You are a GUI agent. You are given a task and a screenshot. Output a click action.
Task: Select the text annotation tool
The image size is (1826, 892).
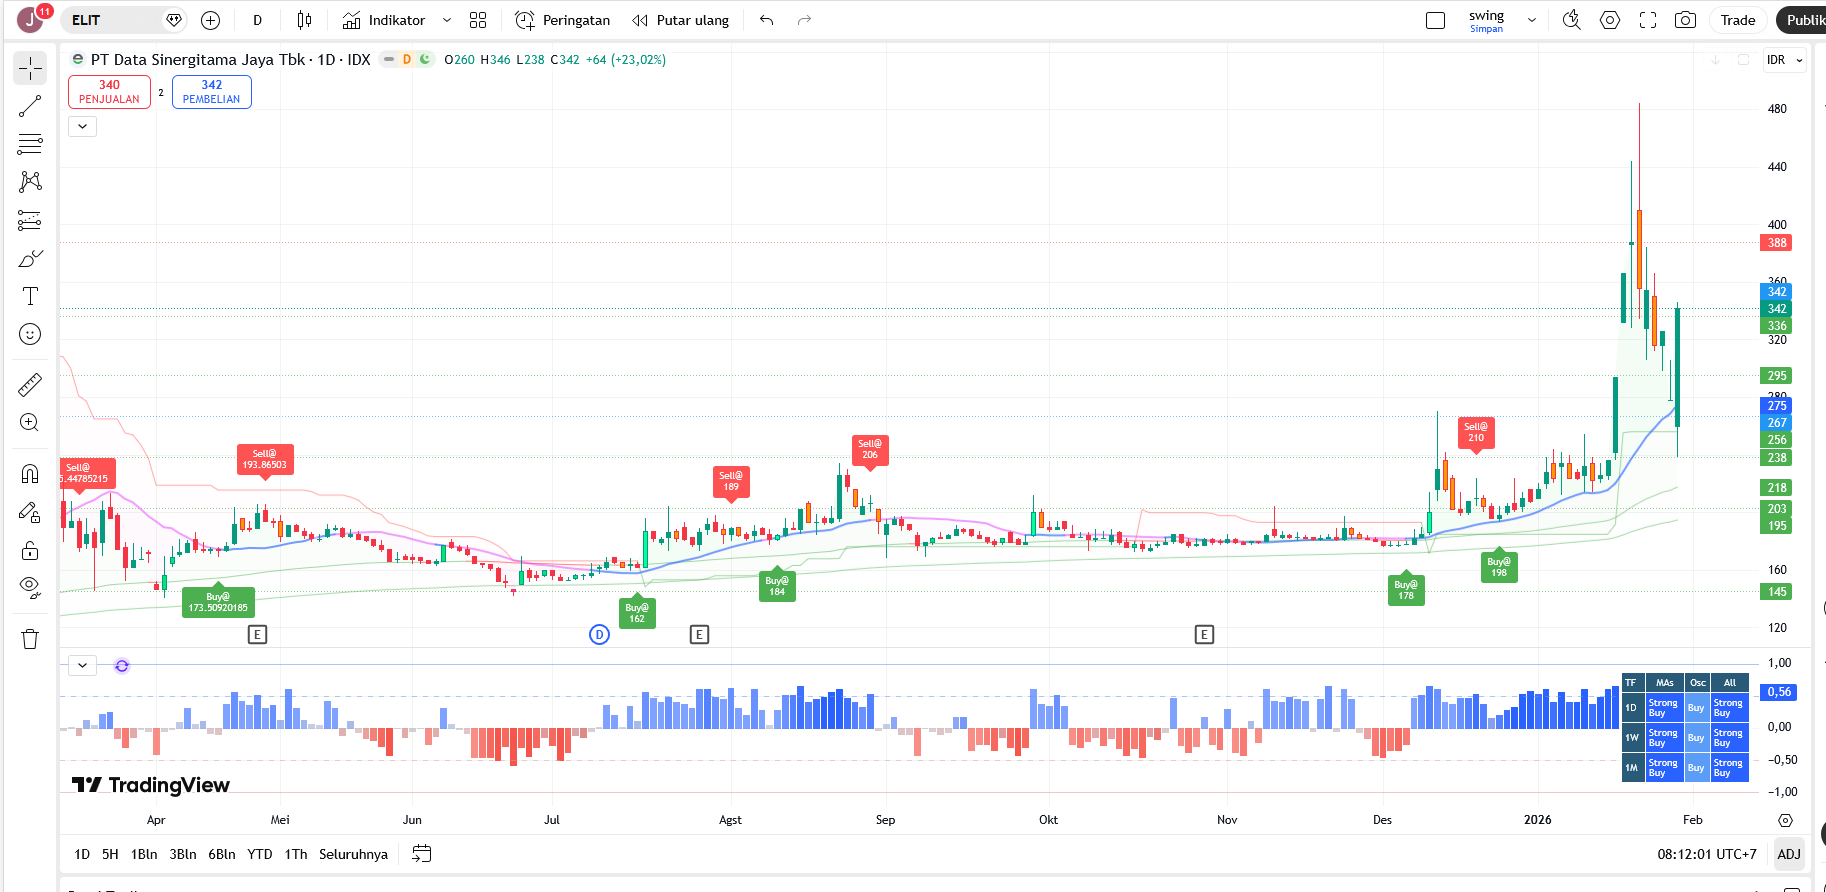click(30, 296)
